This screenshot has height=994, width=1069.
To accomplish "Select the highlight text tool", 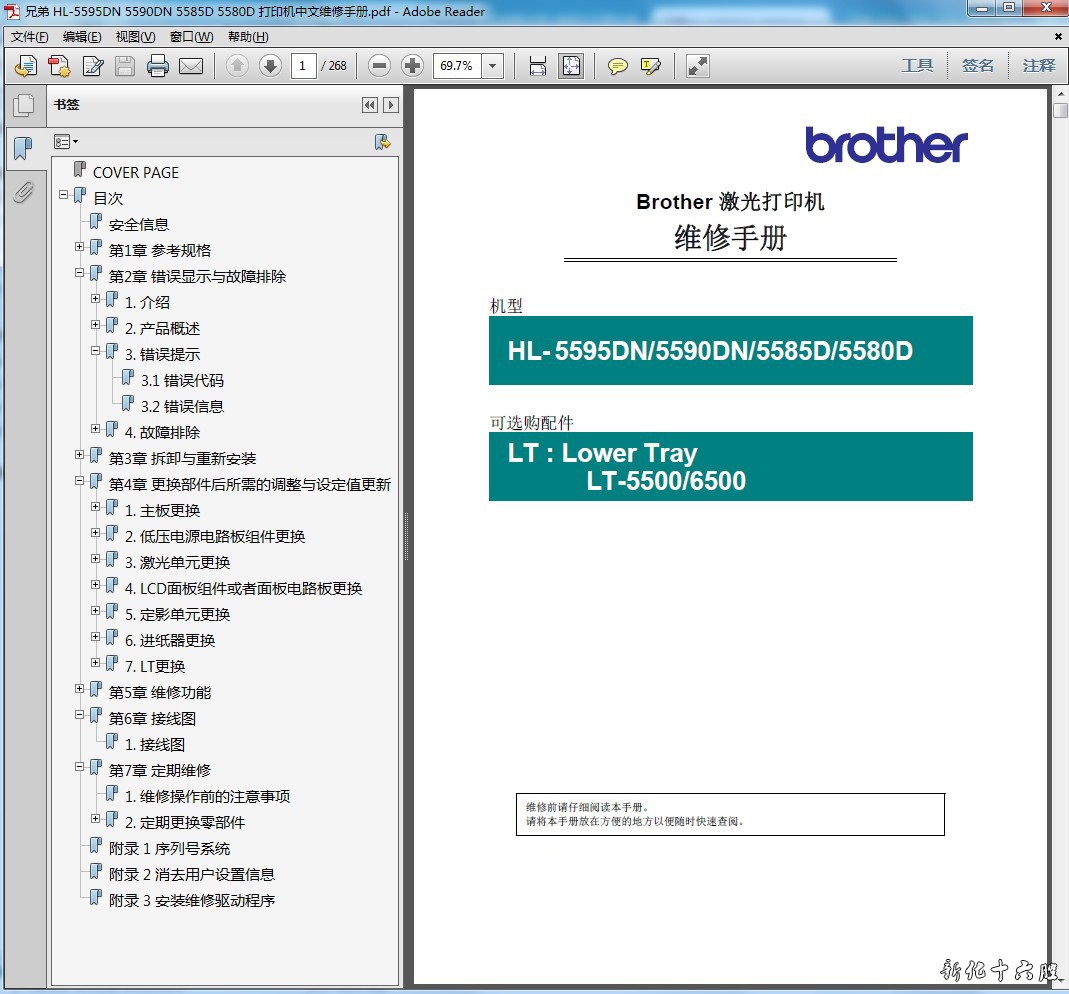I will click(x=651, y=66).
